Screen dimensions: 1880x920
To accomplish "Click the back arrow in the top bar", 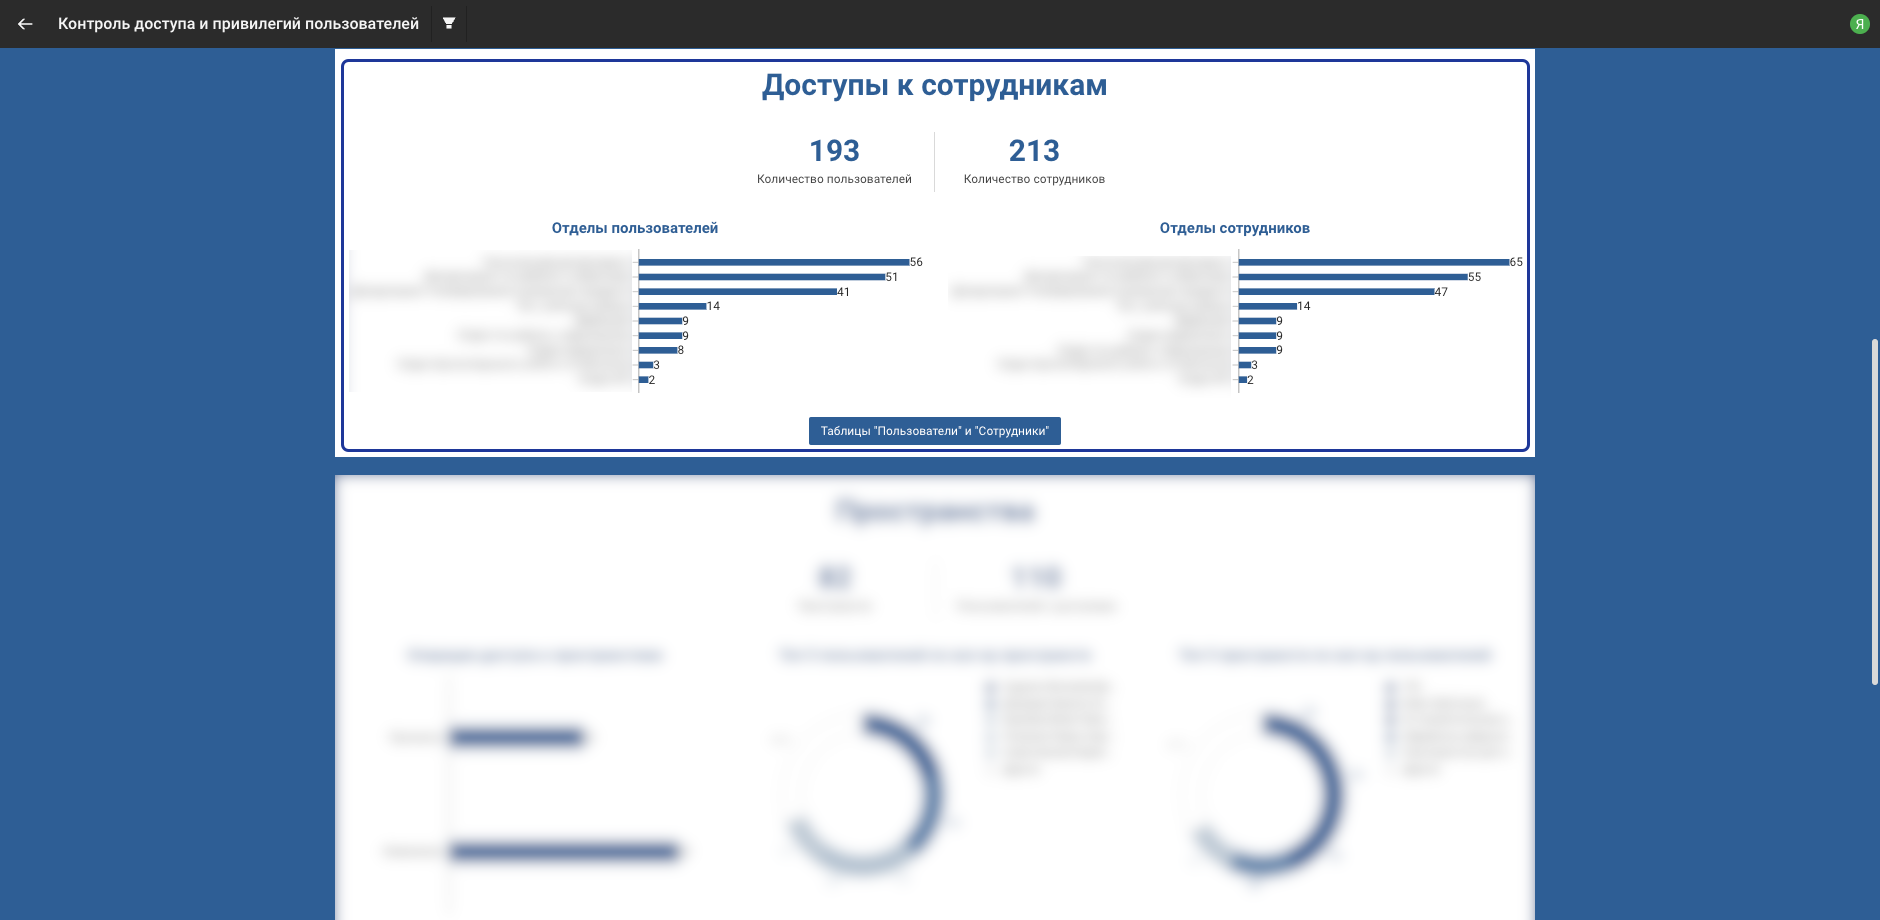I will tap(25, 24).
